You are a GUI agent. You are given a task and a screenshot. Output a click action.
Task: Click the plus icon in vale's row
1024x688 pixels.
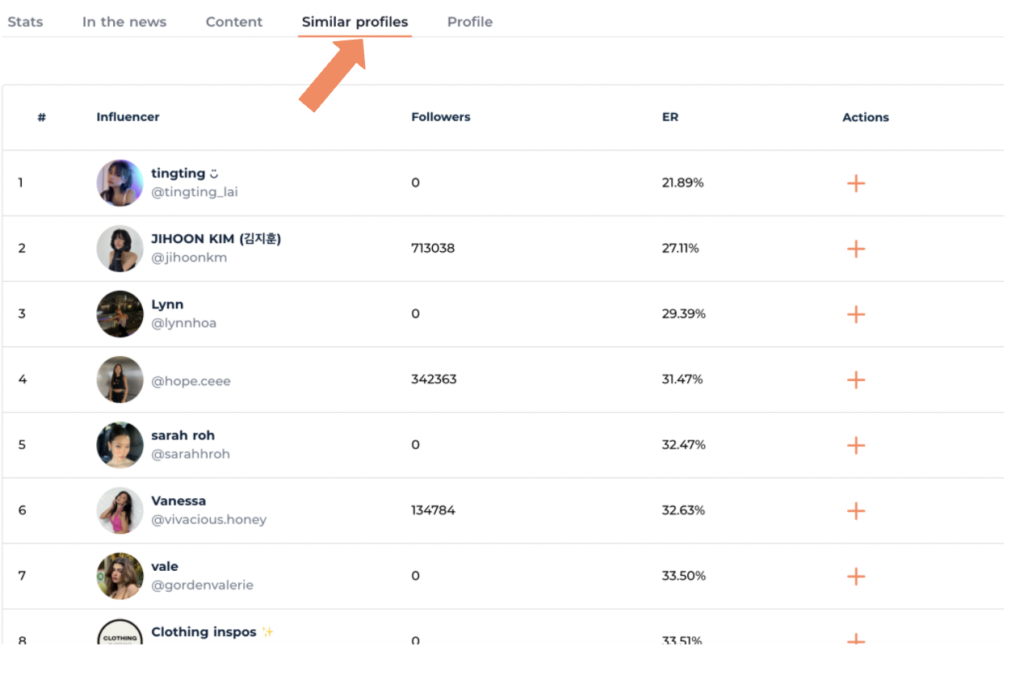[855, 576]
